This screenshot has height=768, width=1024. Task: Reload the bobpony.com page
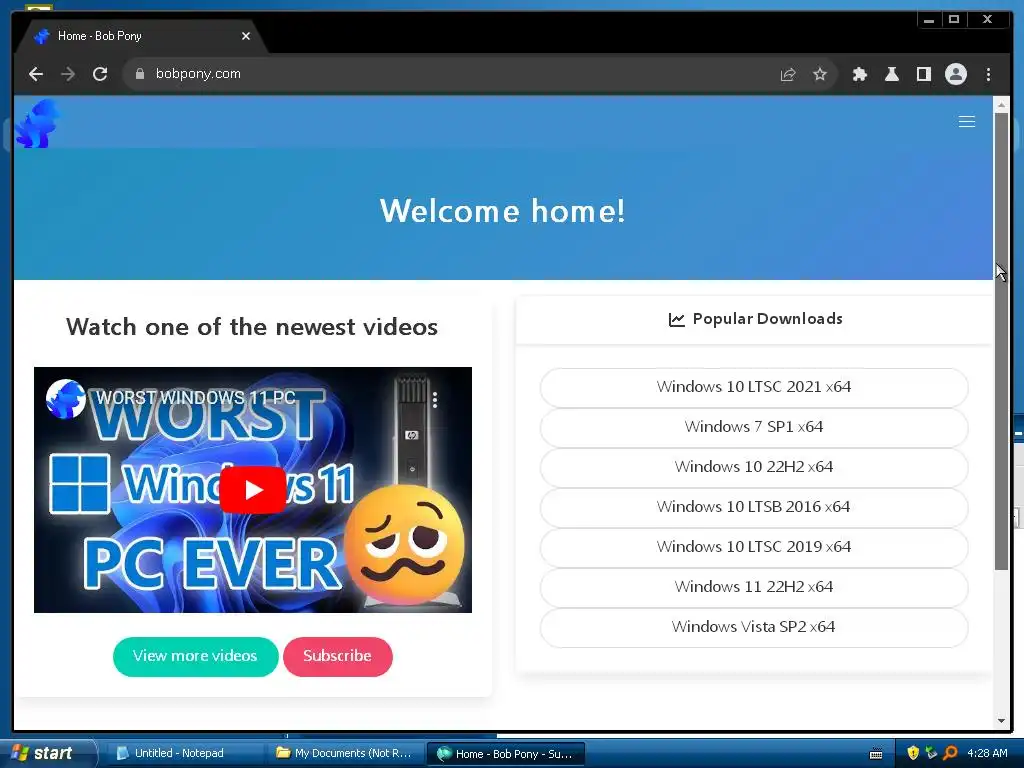click(100, 74)
